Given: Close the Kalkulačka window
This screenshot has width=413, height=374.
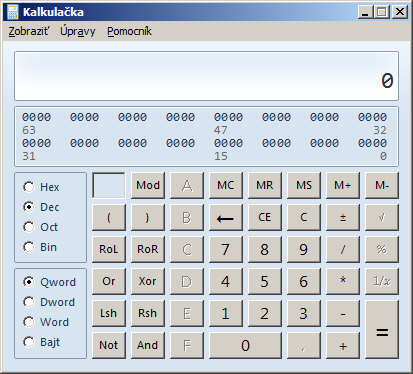Looking at the screenshot, I should [399, 12].
